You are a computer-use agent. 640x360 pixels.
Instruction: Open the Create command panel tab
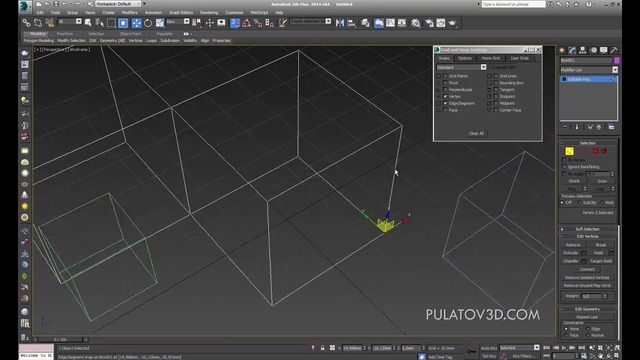click(x=562, y=50)
